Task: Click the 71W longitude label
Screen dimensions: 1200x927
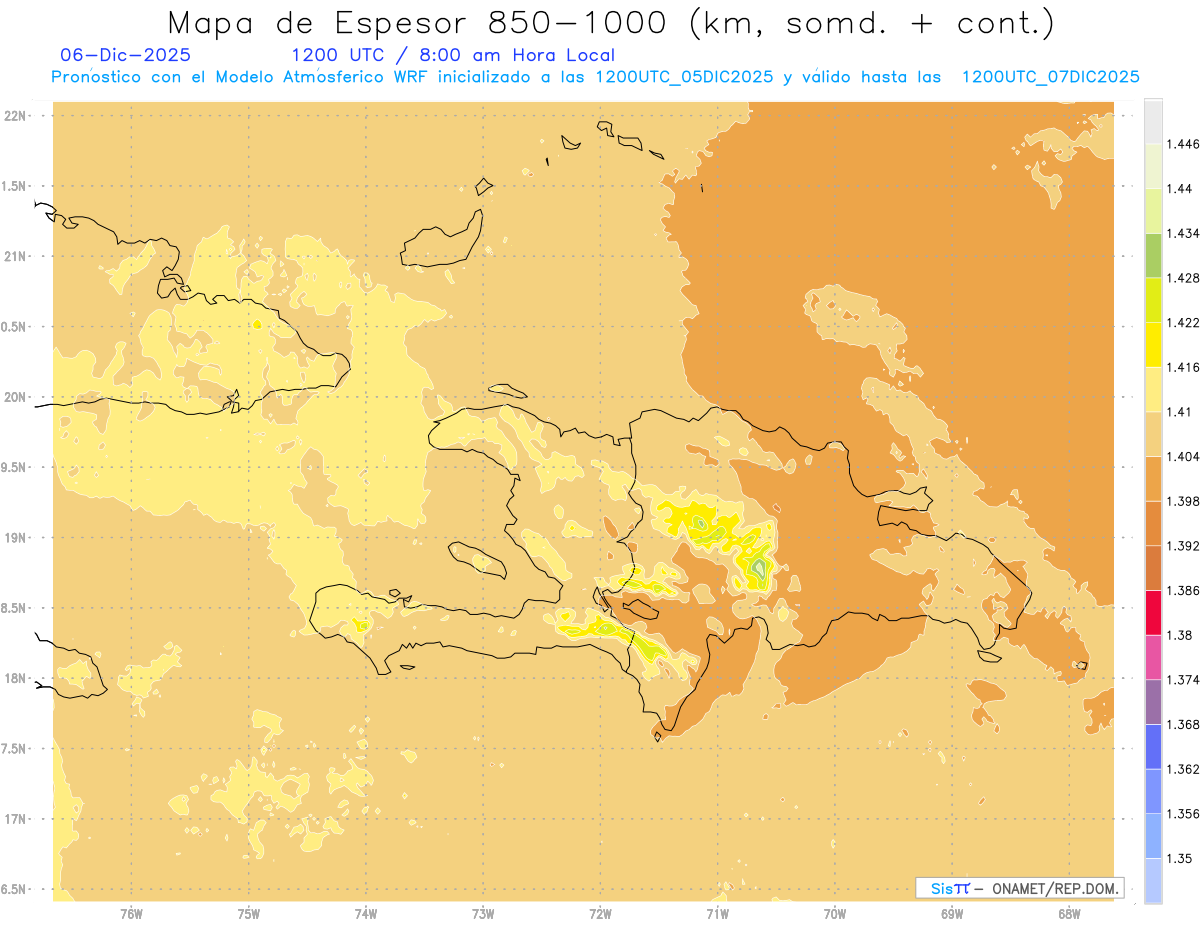Action: click(718, 914)
